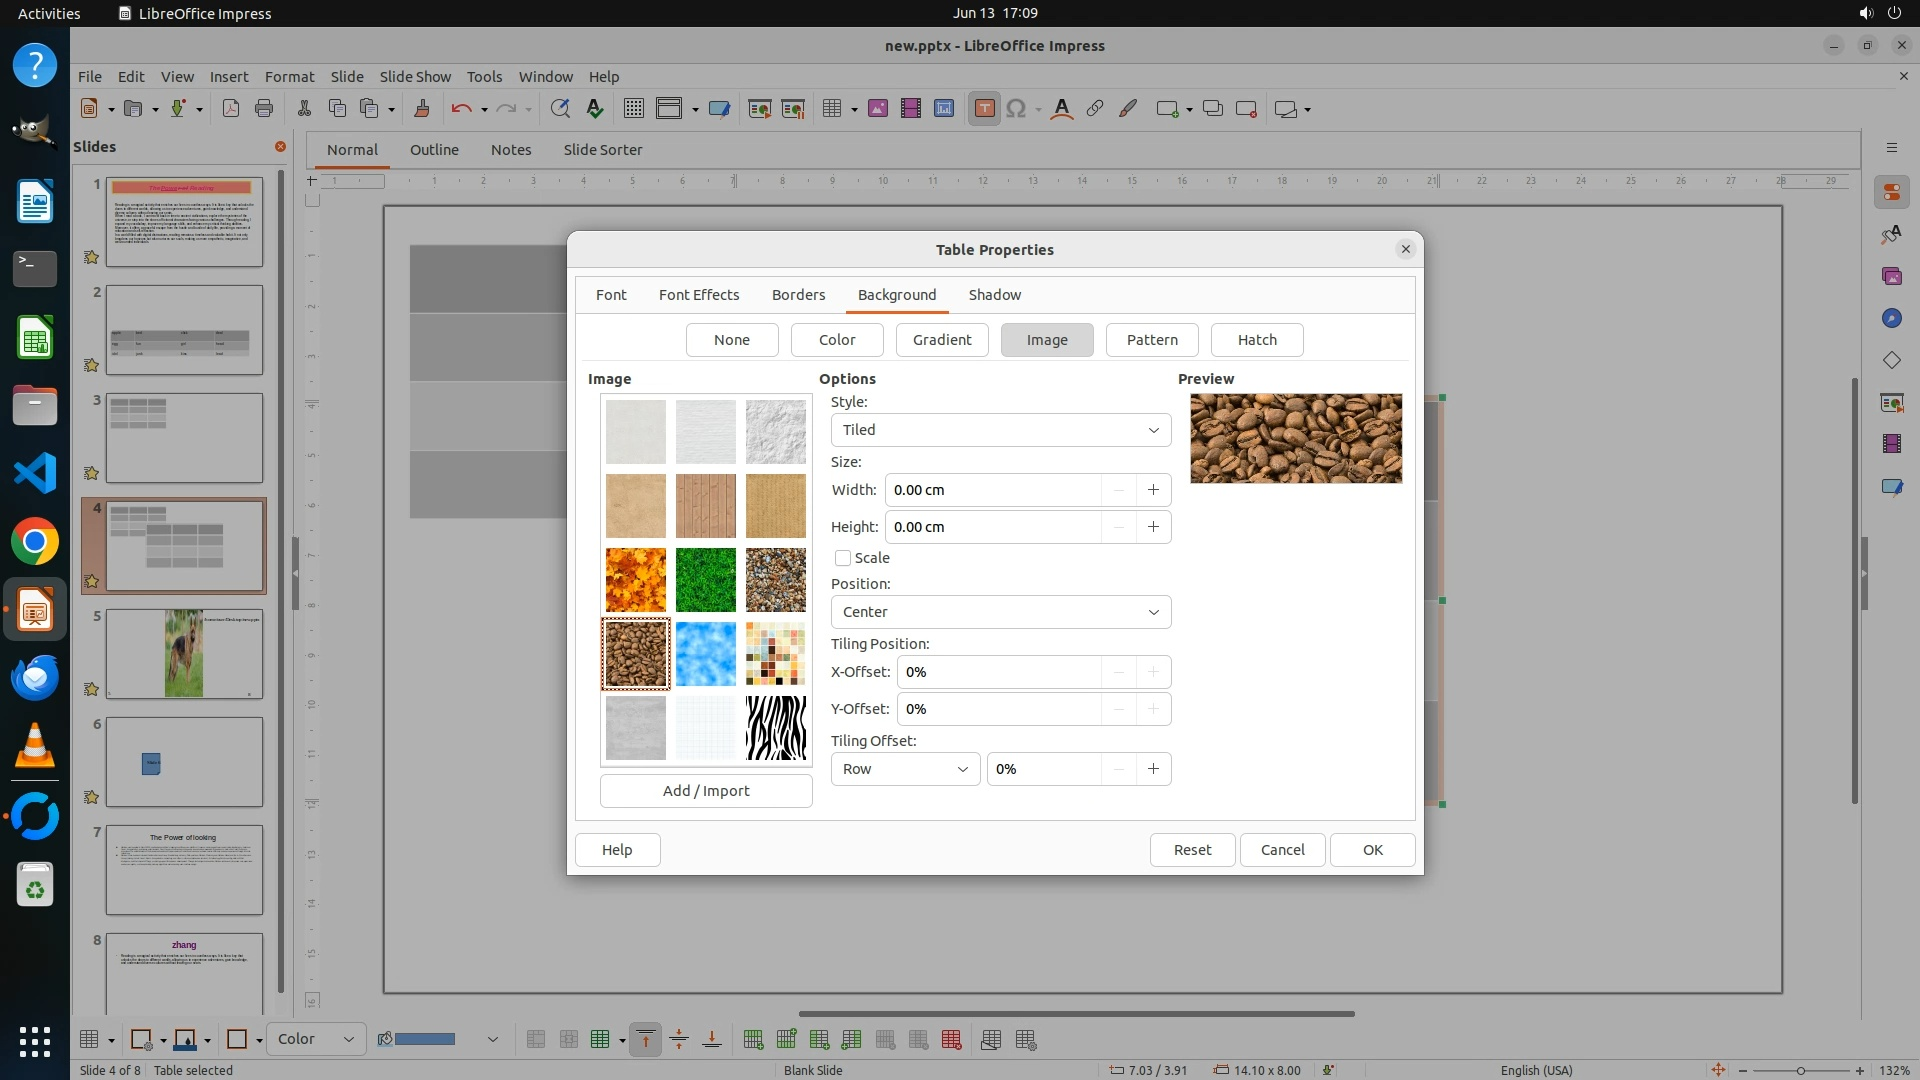Switch to the Borders tab
Screen dimensions: 1920x1080
pyautogui.click(x=798, y=295)
